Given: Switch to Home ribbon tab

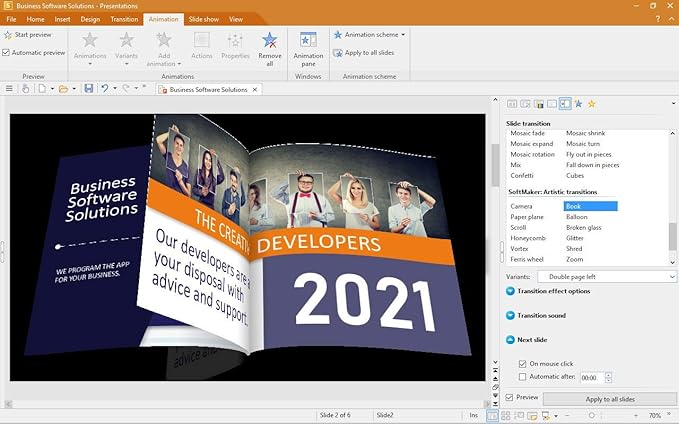Looking at the screenshot, I should point(35,19).
